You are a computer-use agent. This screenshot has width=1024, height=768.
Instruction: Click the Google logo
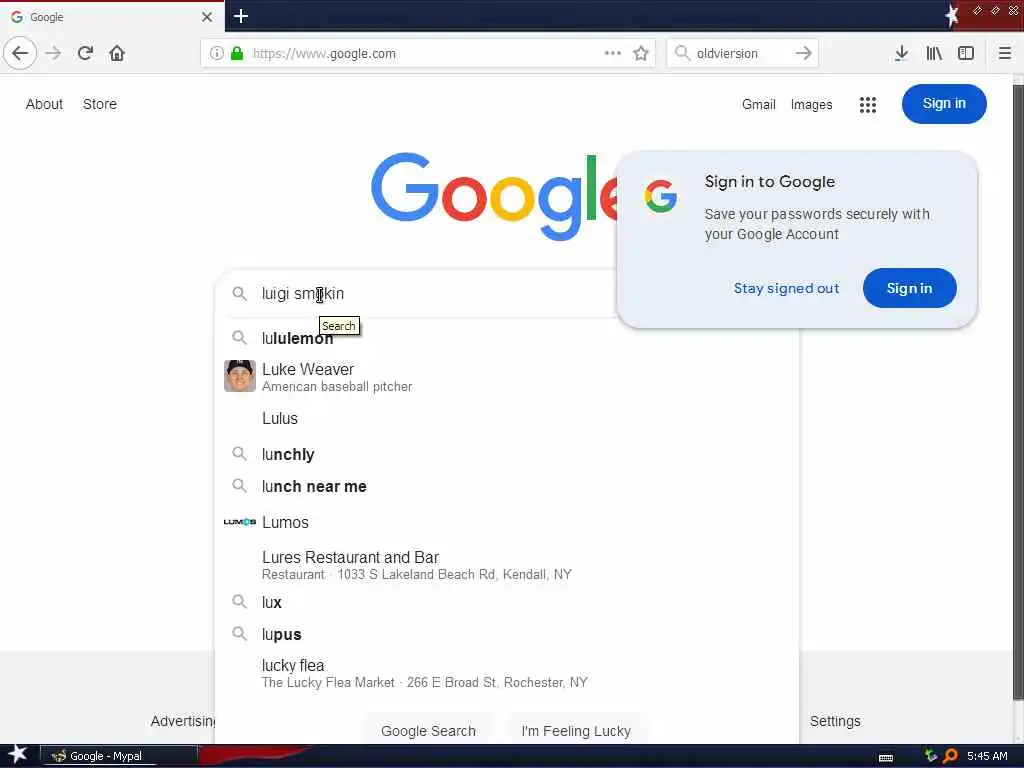[494, 196]
